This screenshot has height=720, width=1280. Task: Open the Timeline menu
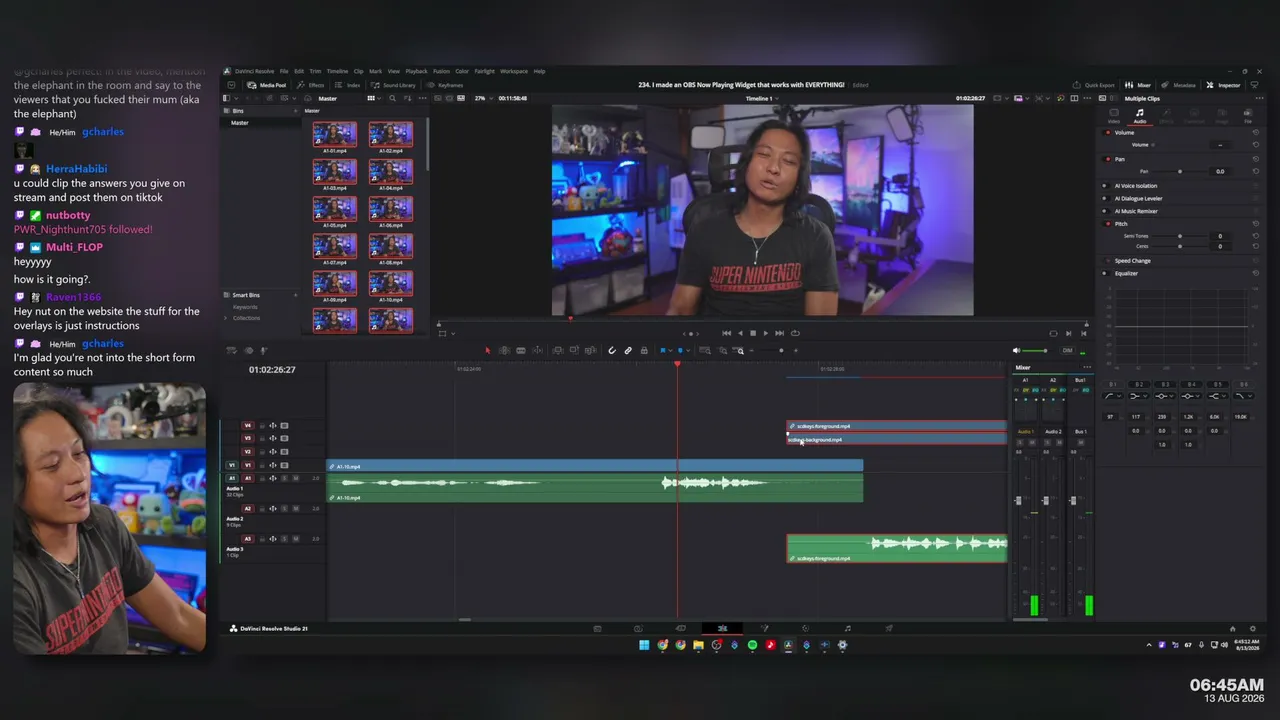[x=338, y=71]
